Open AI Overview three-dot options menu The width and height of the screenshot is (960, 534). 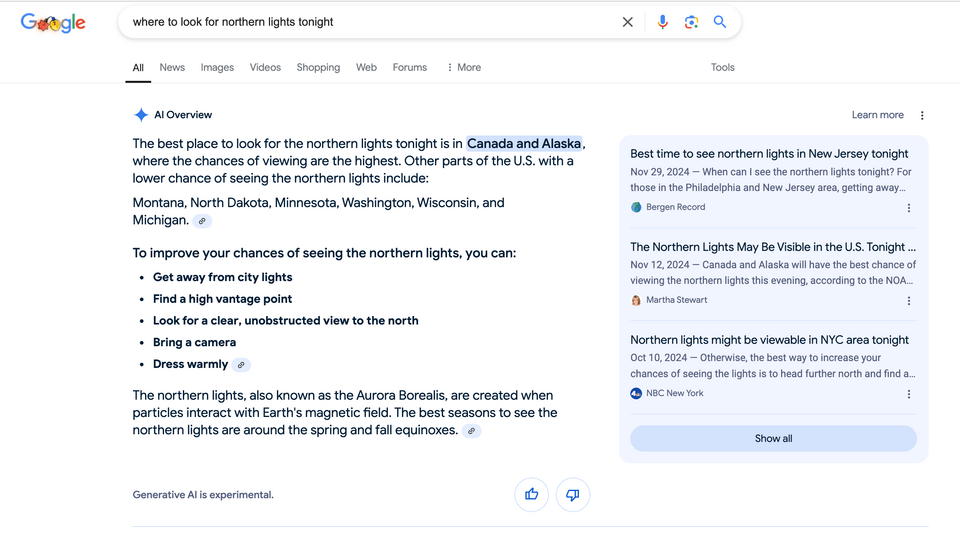922,115
